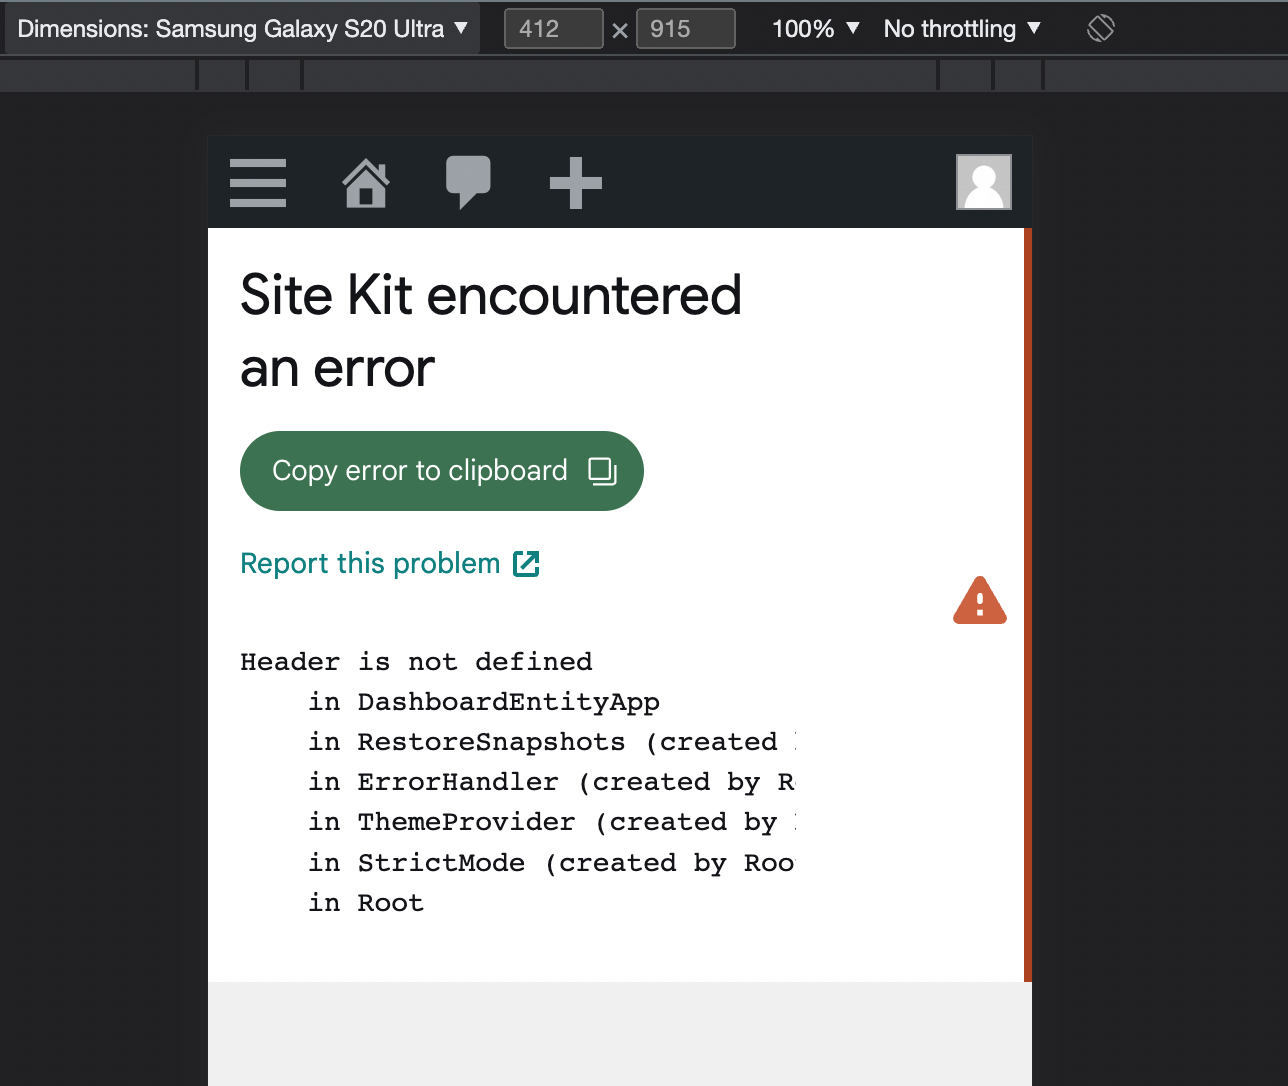Screen dimensions: 1288x1086
Task: Click the line in DashboardEntityApp
Action: click(484, 702)
